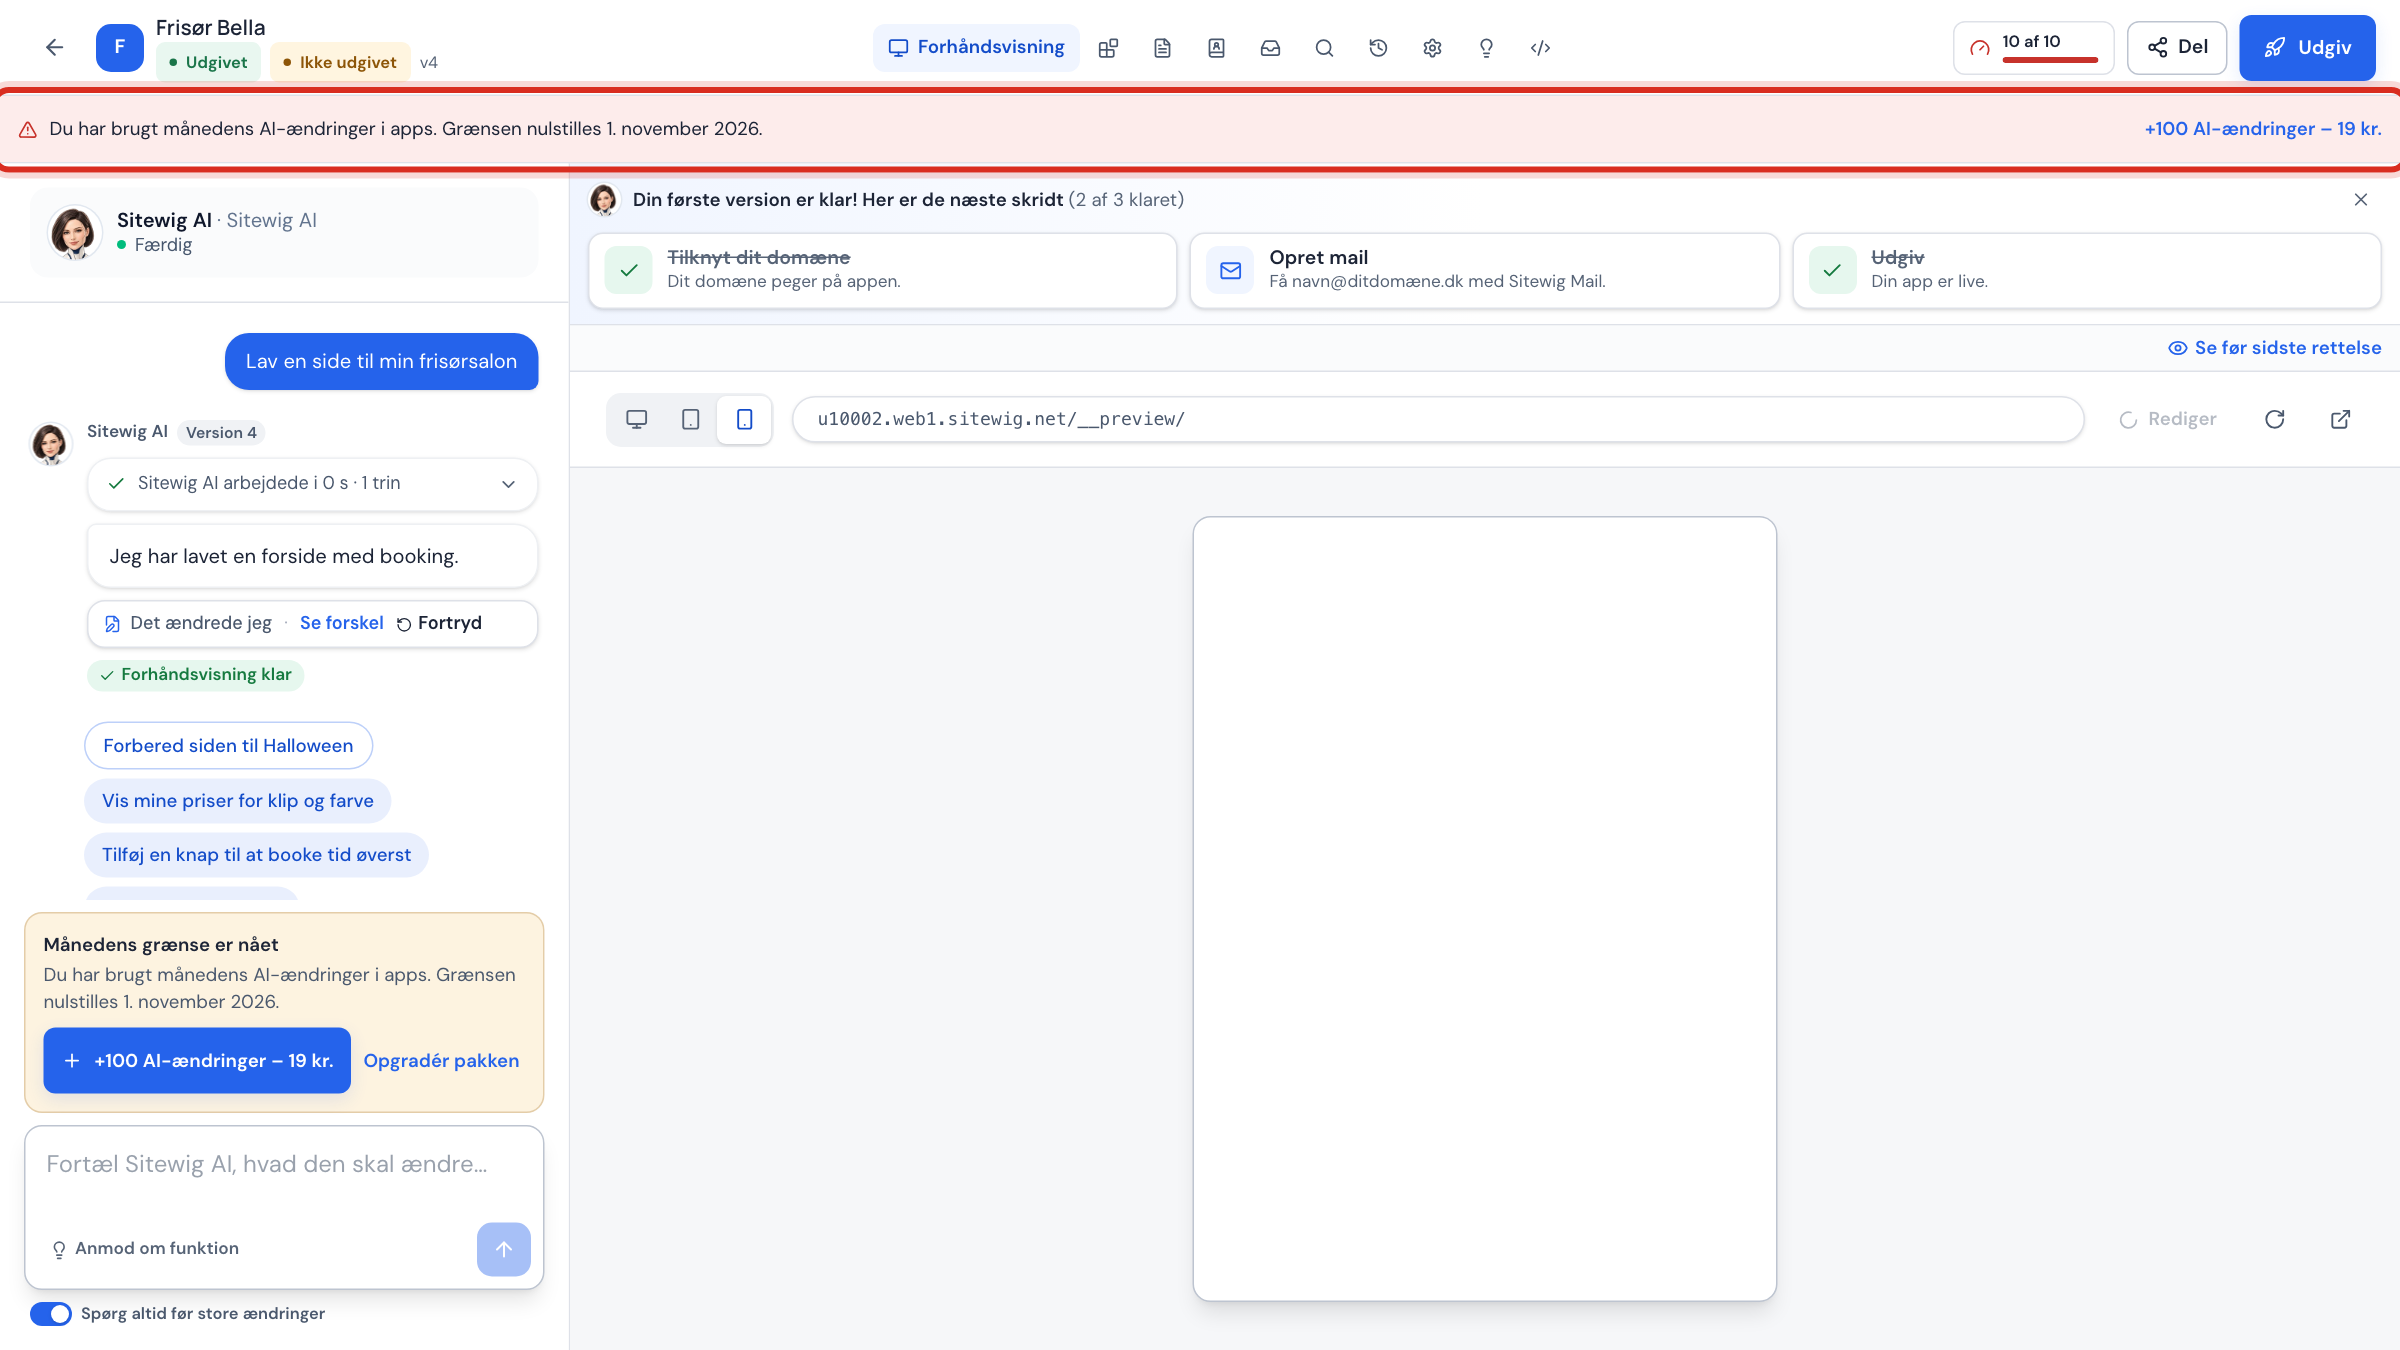Click 'Se før sidste rettelse' link
Viewport: 2400px width, 1350px height.
click(2274, 348)
